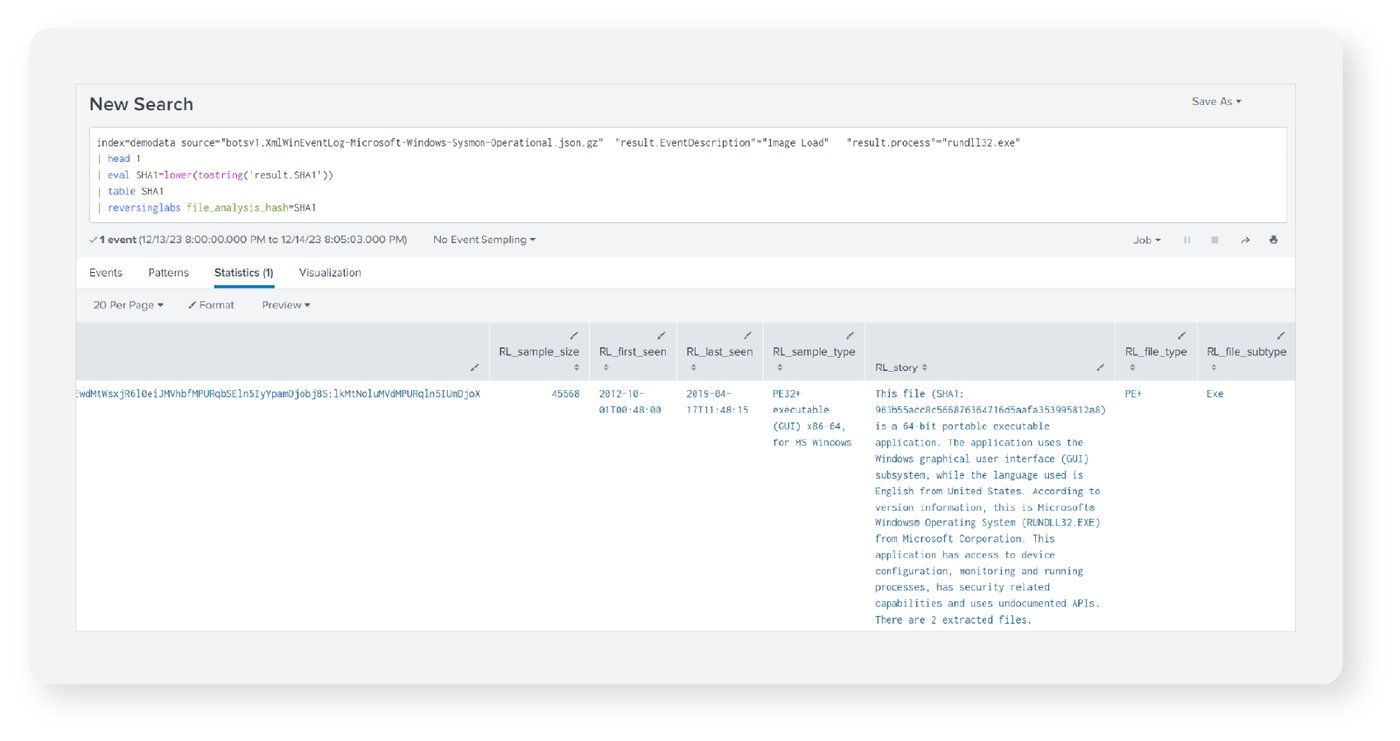The height and width of the screenshot is (741, 1400).
Task: Click the PE32+ executable sample type cell
Action: click(x=812, y=418)
